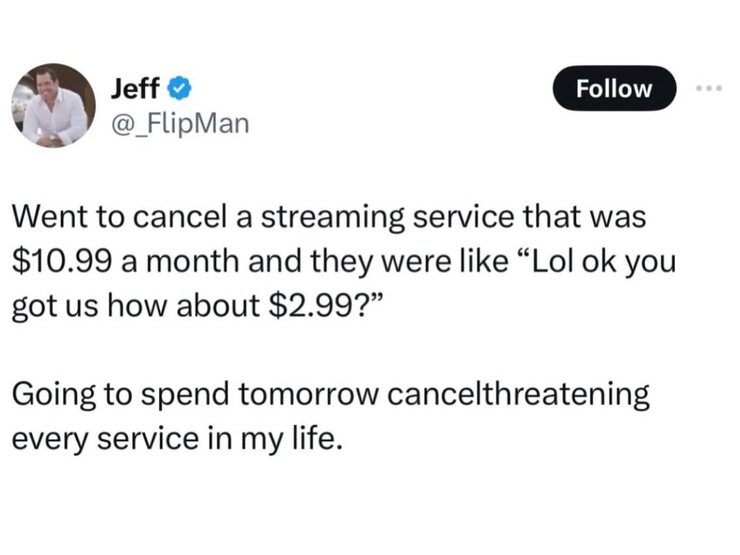Open the three-dot more options menu
Screen dimensions: 740x555
click(709, 88)
